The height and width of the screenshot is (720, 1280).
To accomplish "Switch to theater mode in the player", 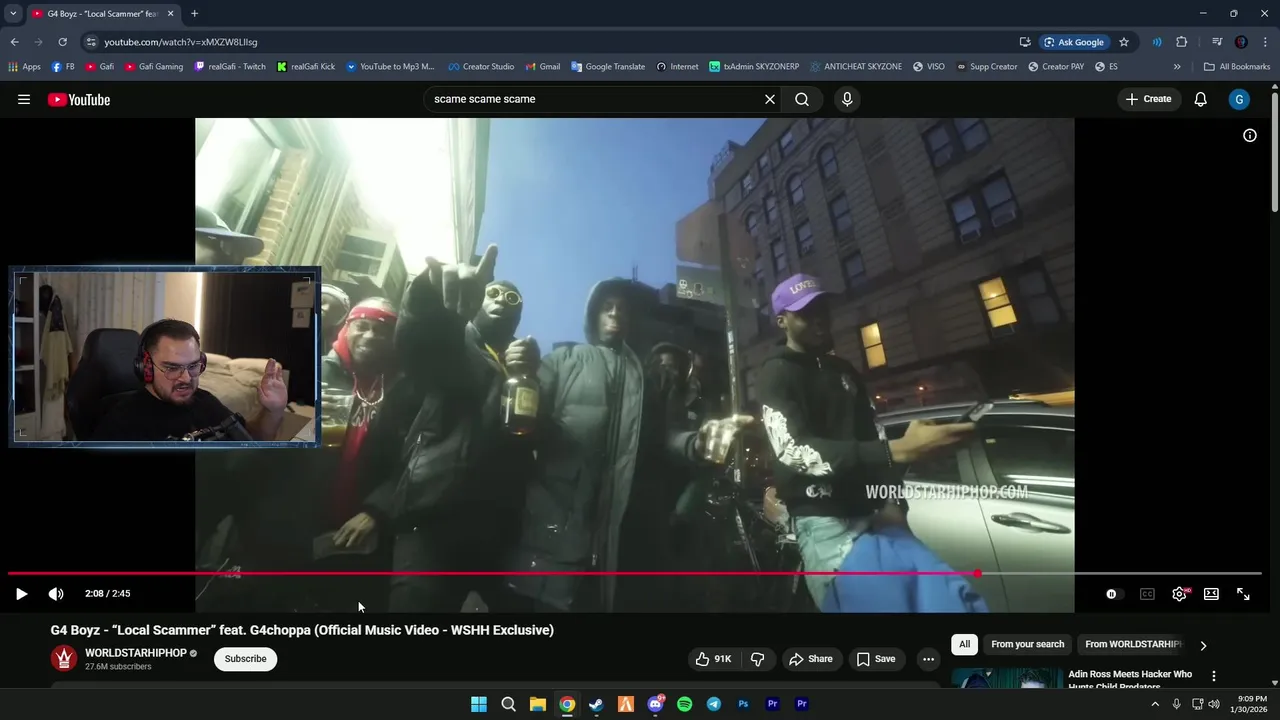I will coord(1211,594).
